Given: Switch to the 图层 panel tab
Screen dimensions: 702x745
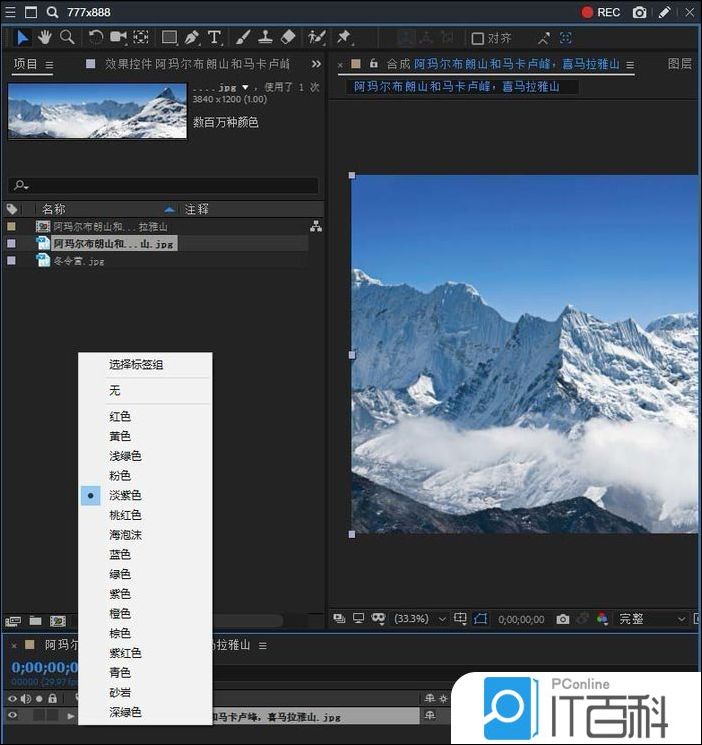Looking at the screenshot, I should (680, 64).
